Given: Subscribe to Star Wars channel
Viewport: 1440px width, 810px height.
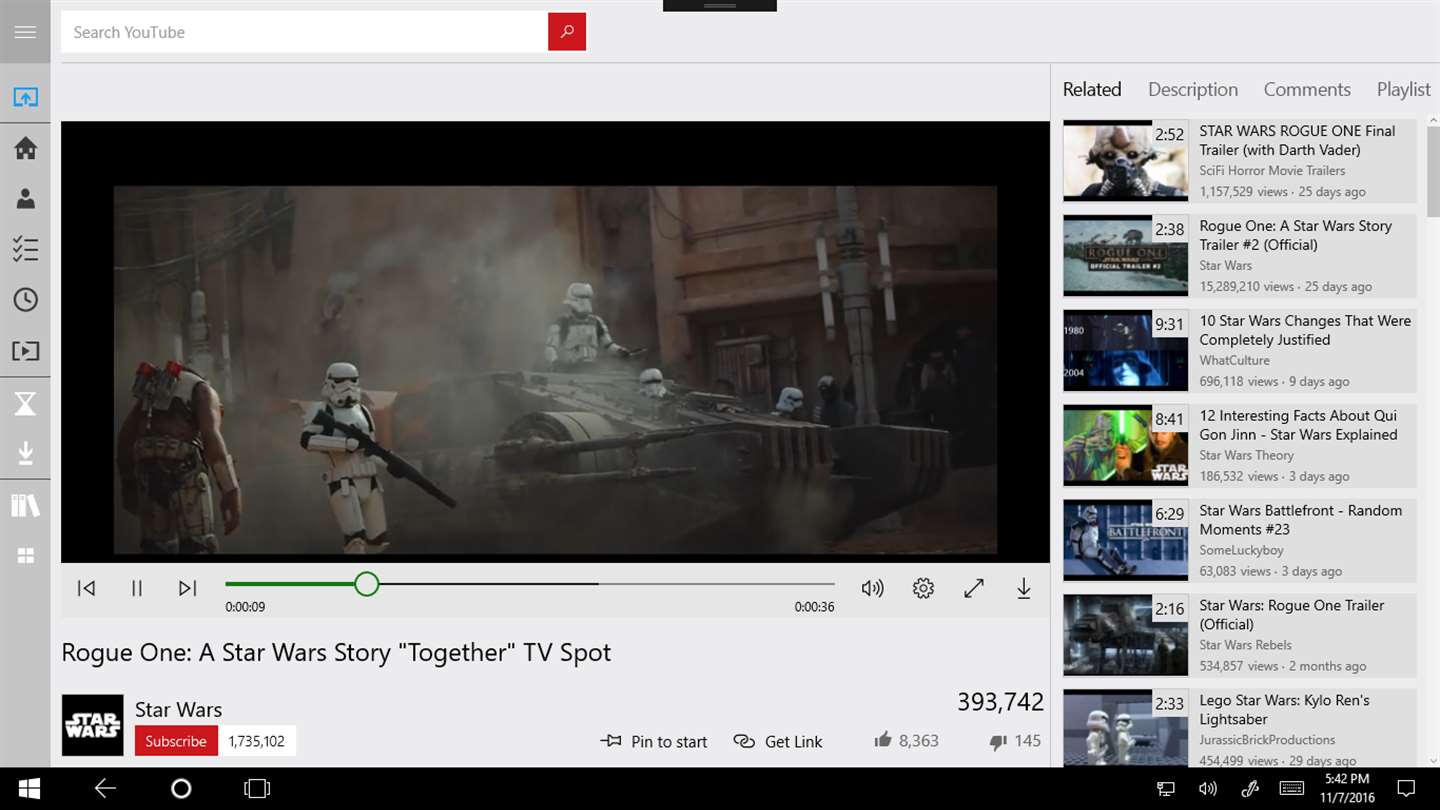Looking at the screenshot, I should pos(176,741).
